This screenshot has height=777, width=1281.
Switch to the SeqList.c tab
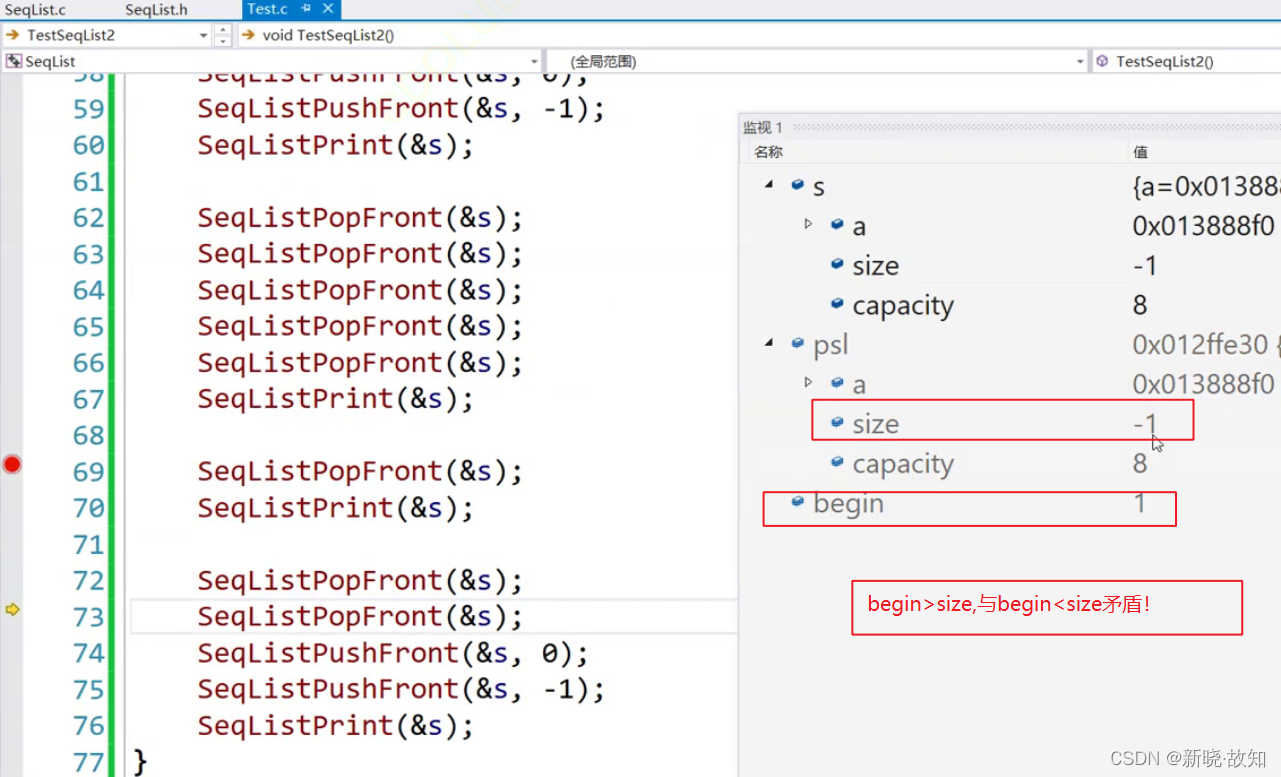click(x=35, y=9)
